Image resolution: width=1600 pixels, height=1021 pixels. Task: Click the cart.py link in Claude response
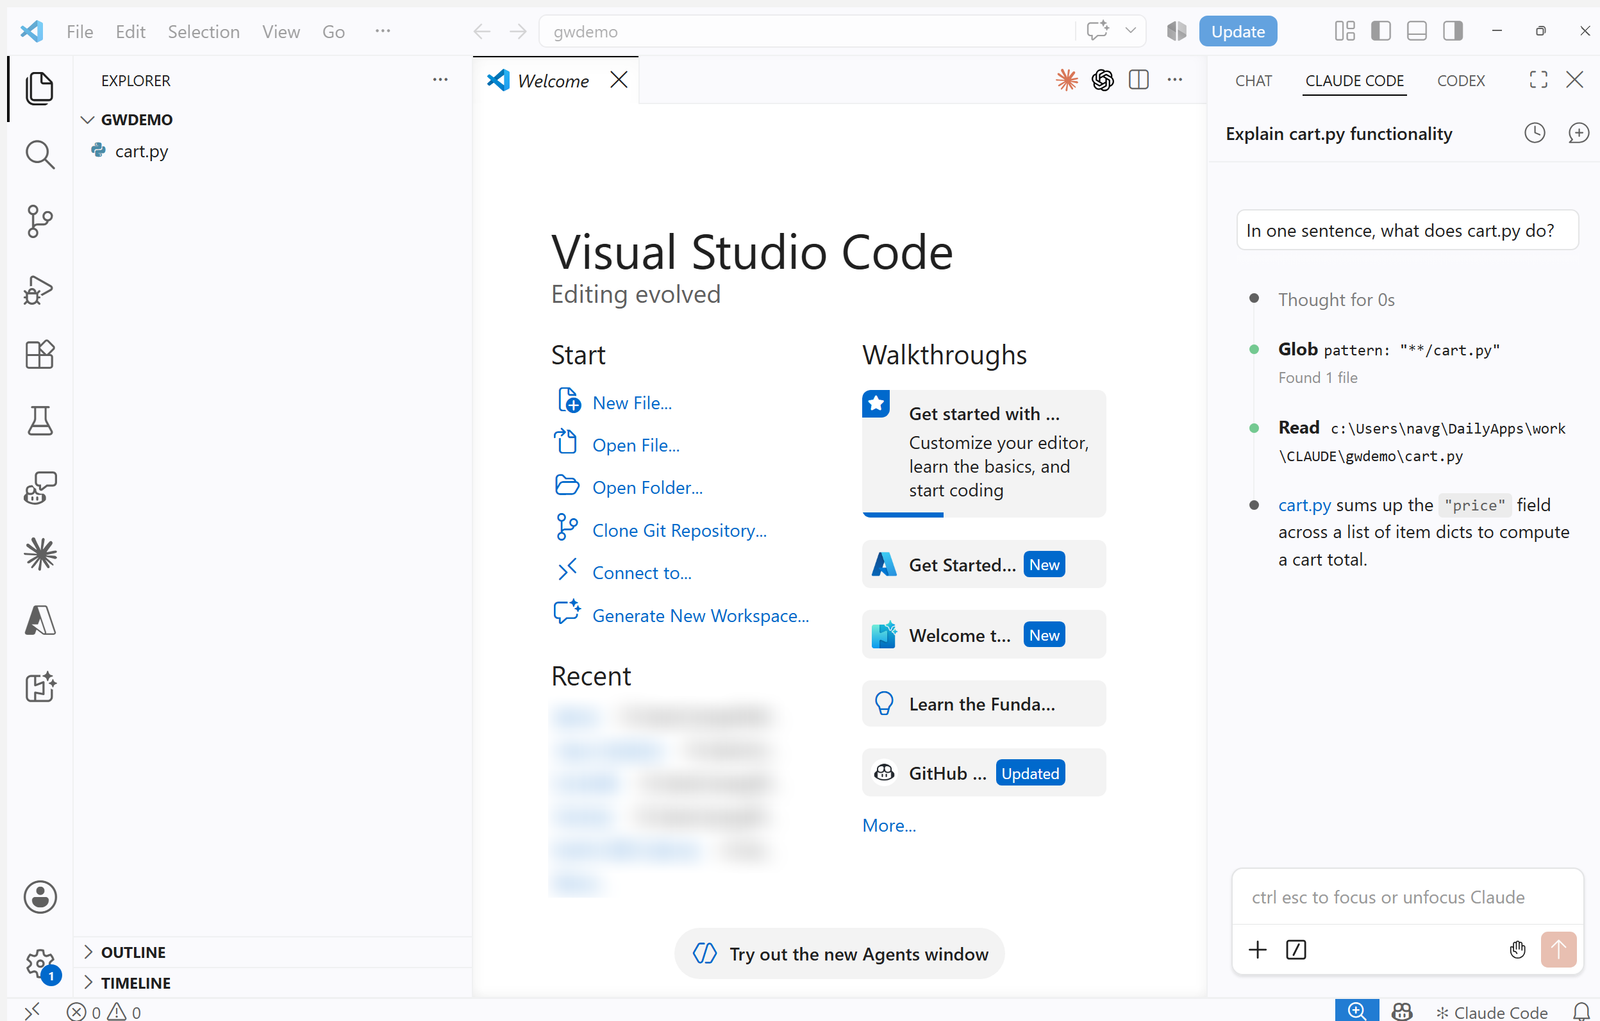tap(1304, 505)
